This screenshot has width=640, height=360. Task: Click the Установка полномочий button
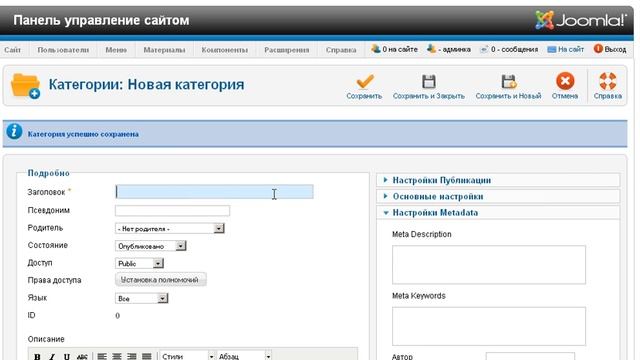[x=160, y=280]
